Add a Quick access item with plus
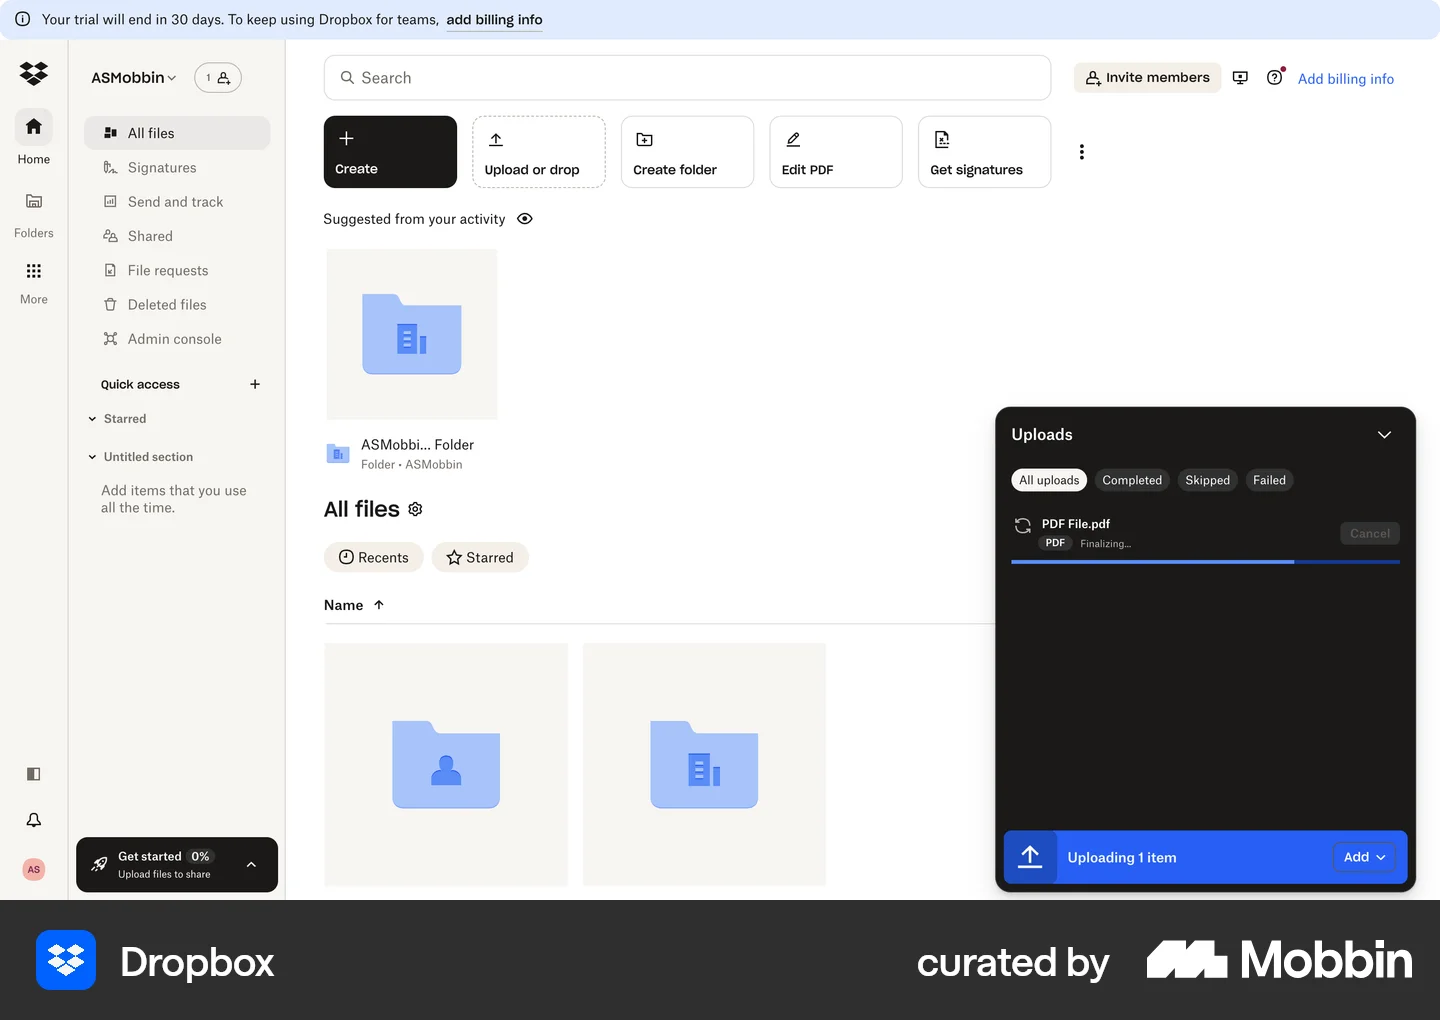This screenshot has height=1020, width=1440. (255, 384)
